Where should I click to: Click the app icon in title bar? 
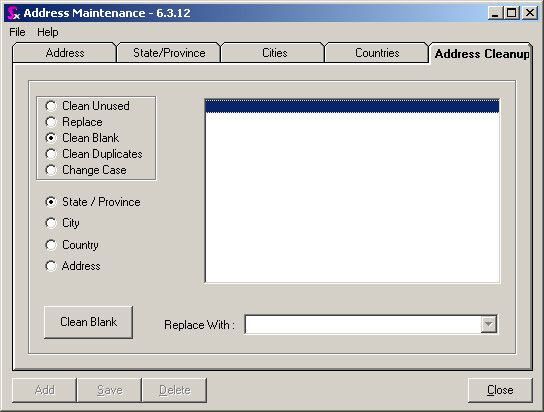click(13, 13)
